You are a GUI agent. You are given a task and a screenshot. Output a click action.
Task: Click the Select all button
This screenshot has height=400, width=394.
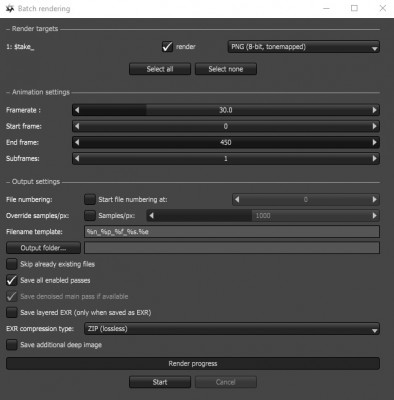[160, 69]
